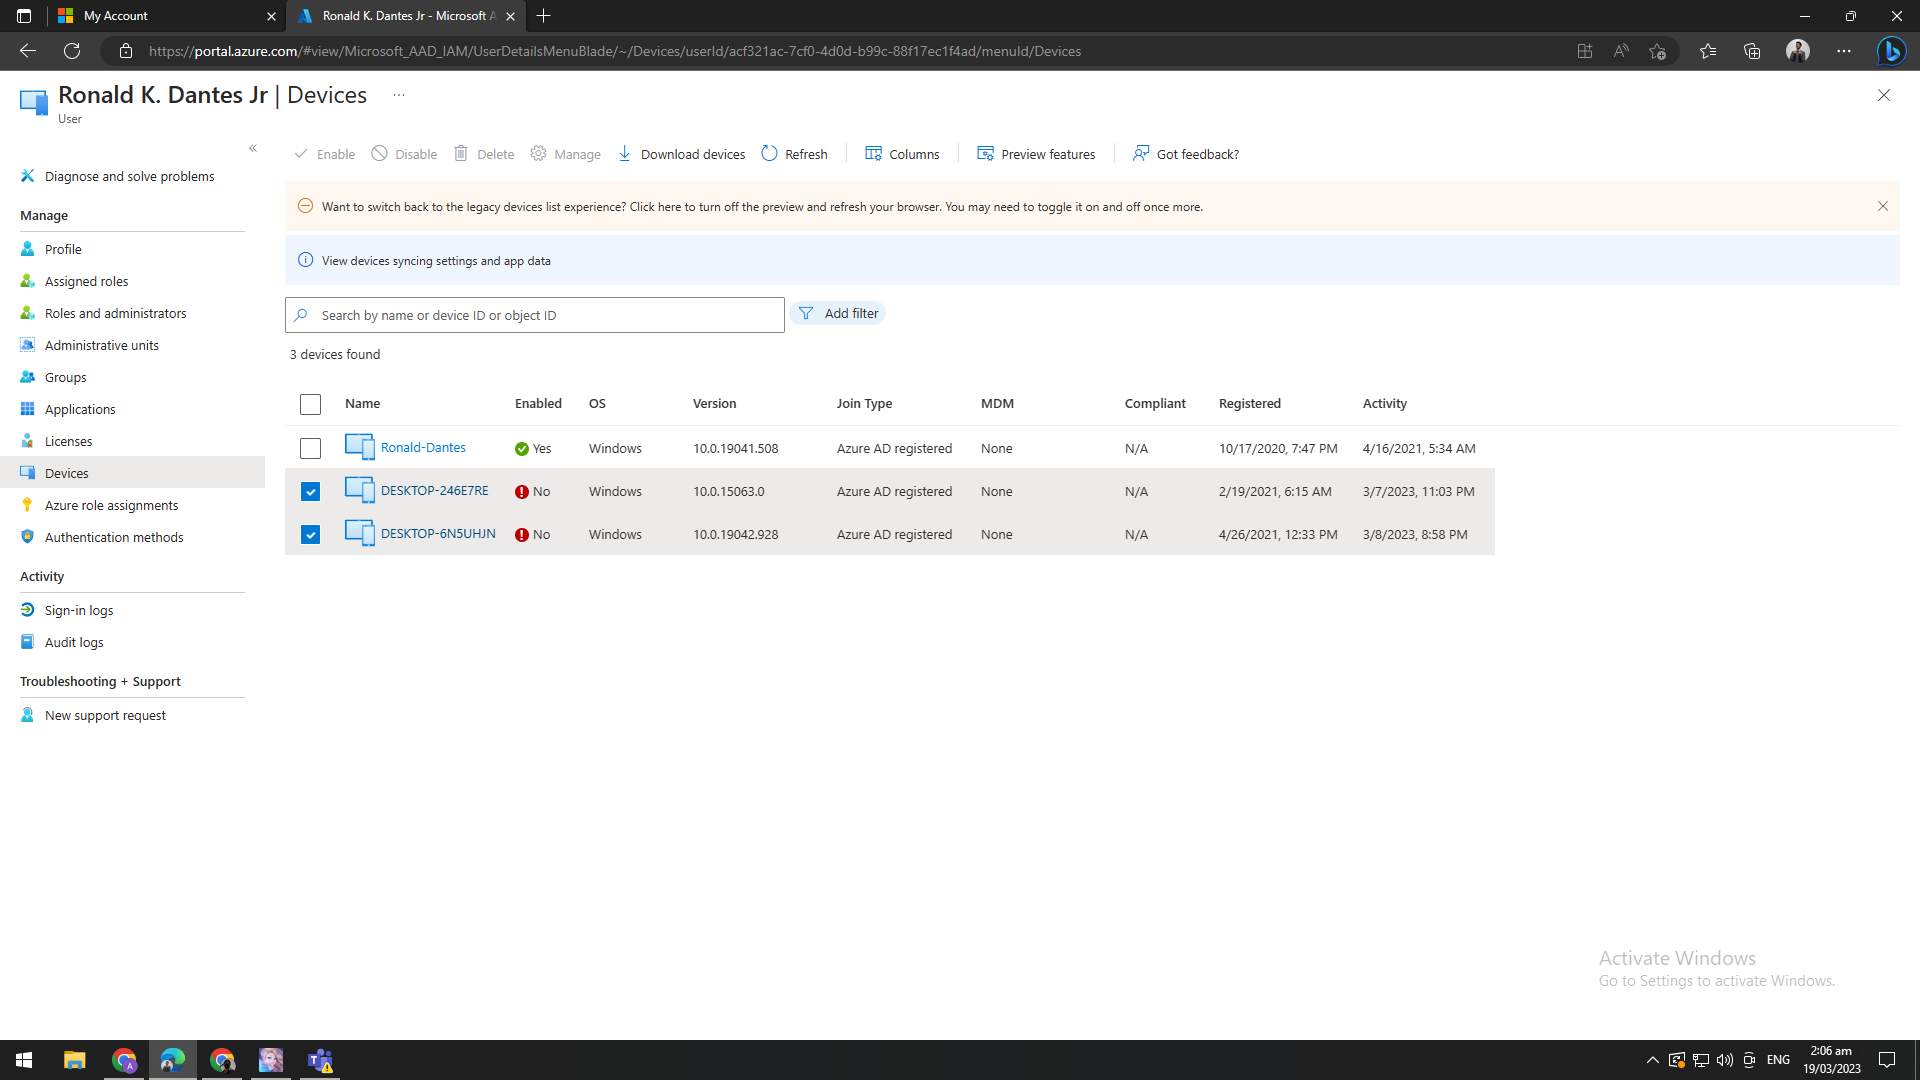The image size is (1920, 1080).
Task: Dismiss the legacy devices list banner
Action: pyautogui.click(x=1882, y=206)
